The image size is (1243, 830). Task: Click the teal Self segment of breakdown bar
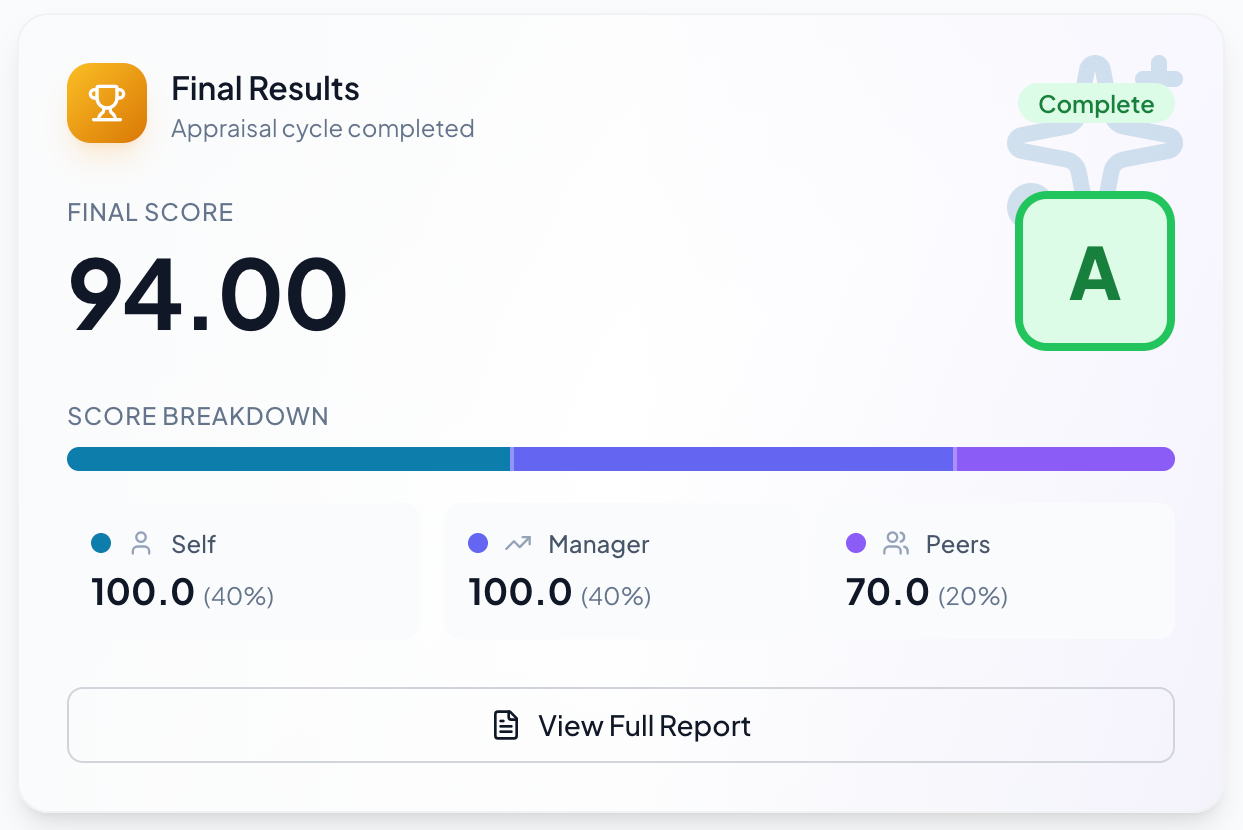click(288, 459)
